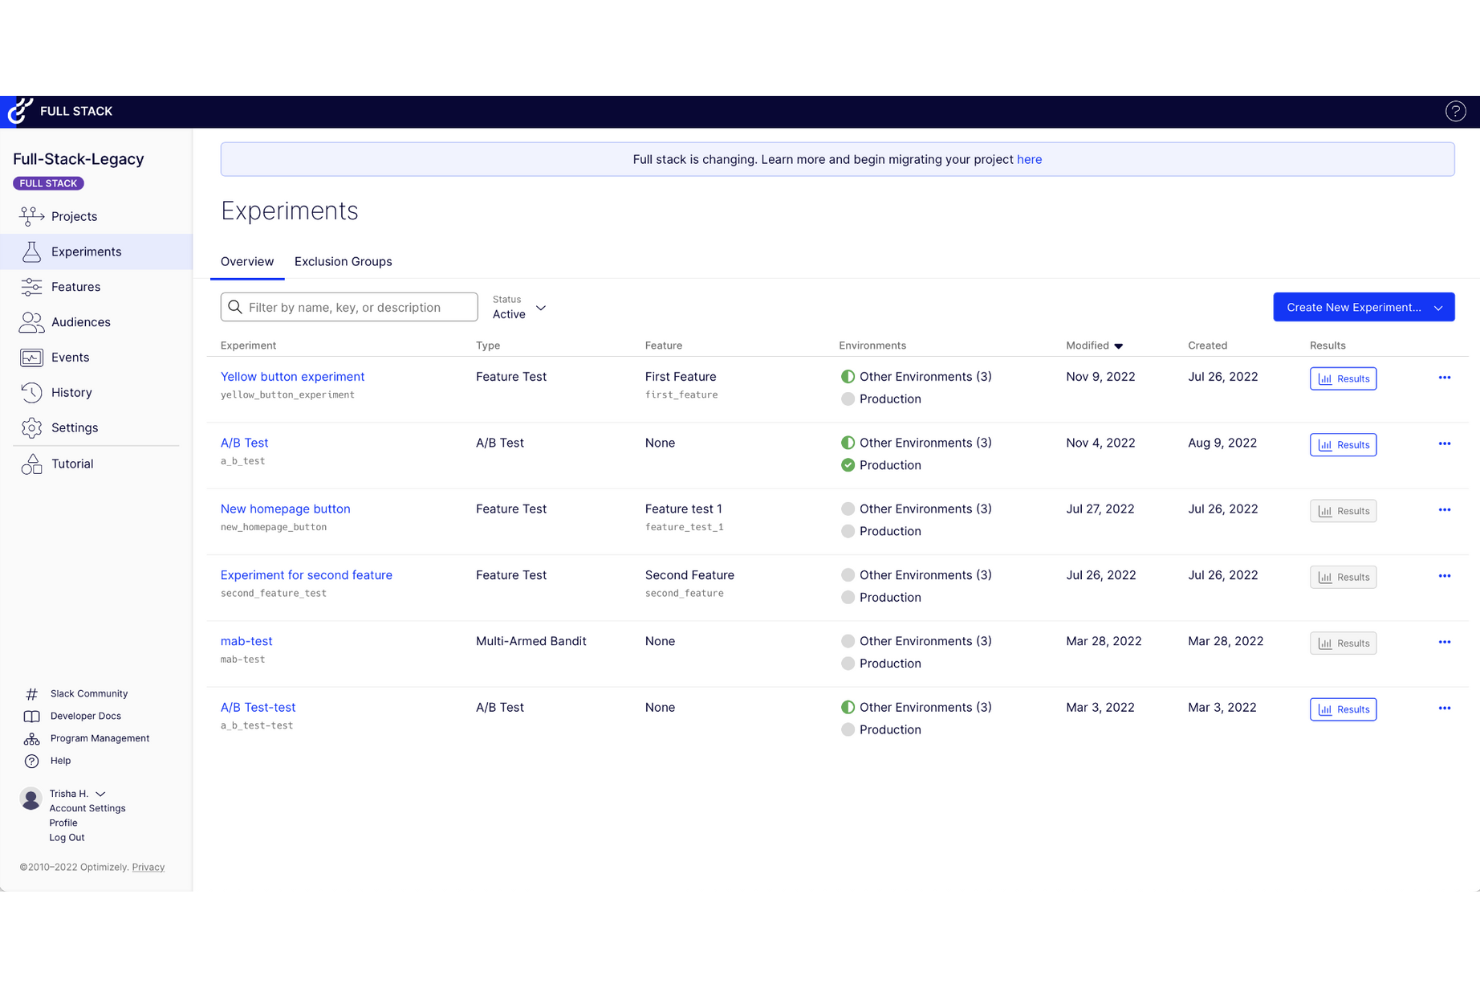Viewport: 1480px width, 987px height.
Task: Open more options for Experiment for second feature
Action: (x=1444, y=575)
